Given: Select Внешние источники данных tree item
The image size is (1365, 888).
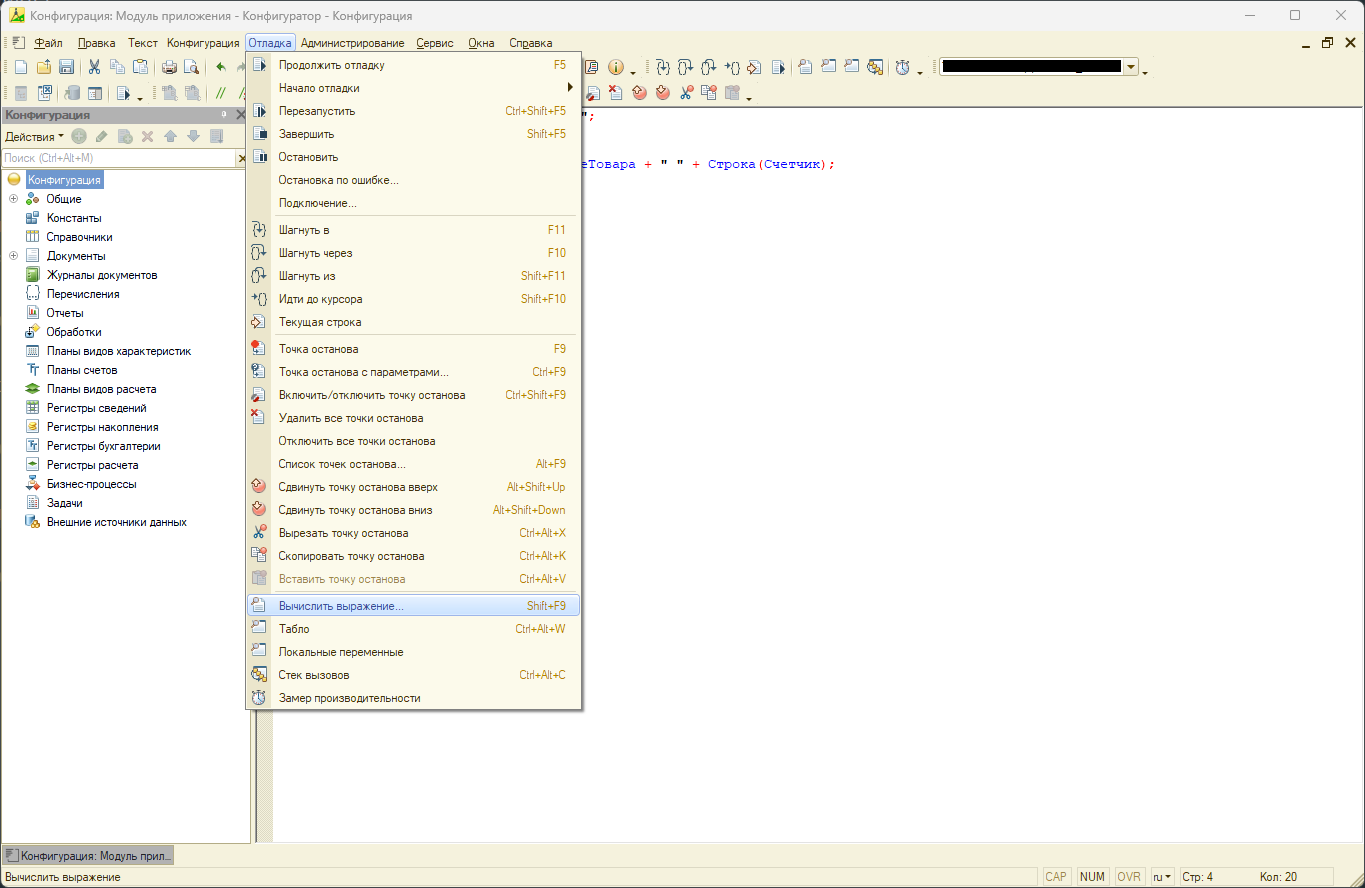Looking at the screenshot, I should (x=116, y=522).
